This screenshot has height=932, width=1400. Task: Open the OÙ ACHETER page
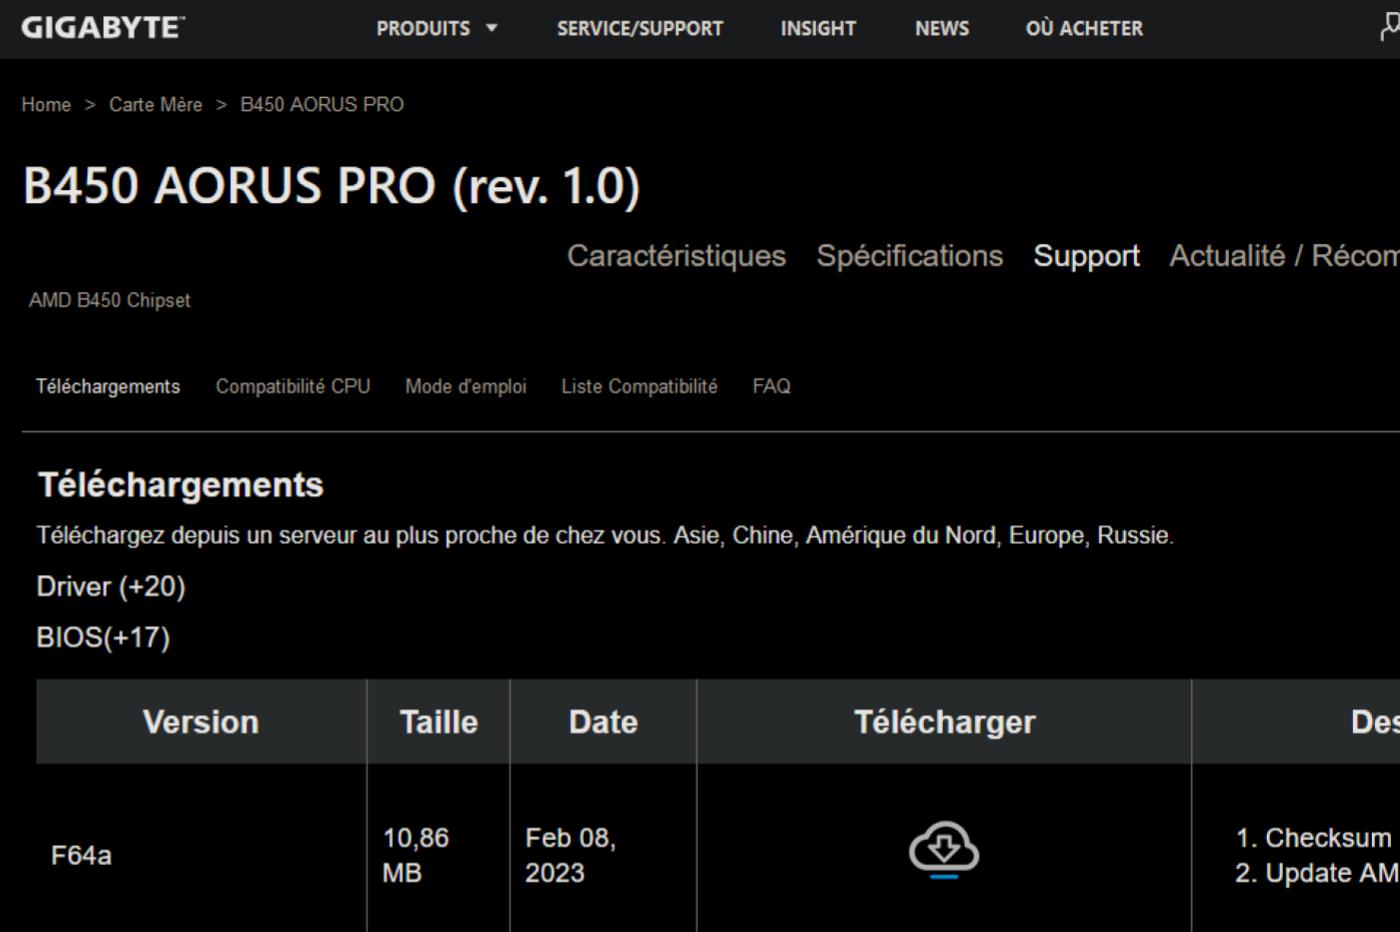(1084, 28)
